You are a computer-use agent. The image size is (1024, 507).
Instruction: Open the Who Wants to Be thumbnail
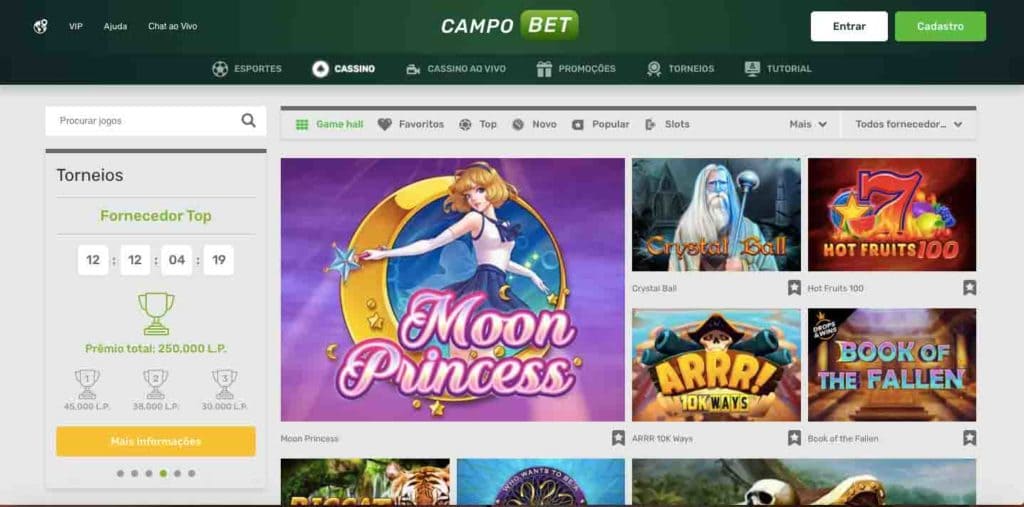point(541,482)
